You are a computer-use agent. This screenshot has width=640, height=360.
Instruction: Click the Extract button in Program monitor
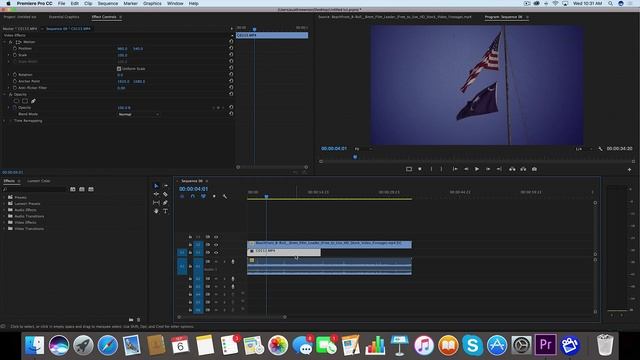pyautogui.click(x=523, y=169)
